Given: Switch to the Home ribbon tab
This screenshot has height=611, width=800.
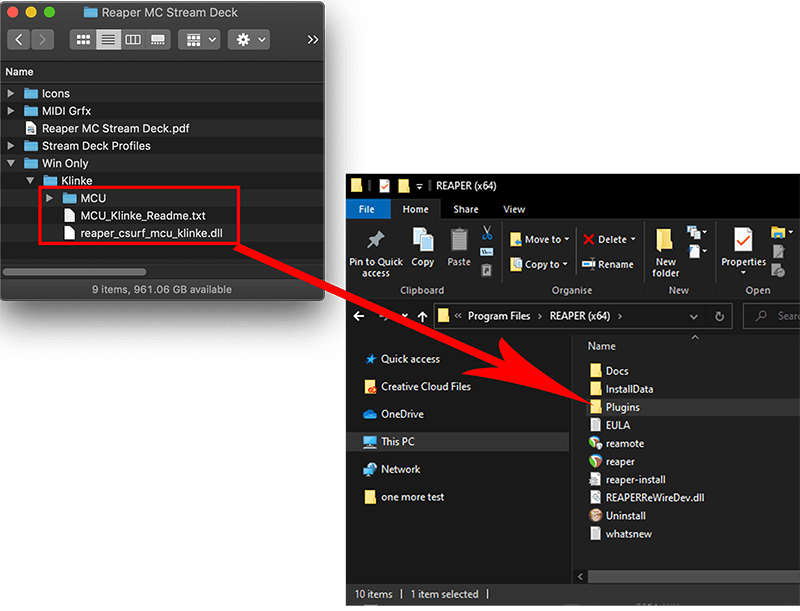Looking at the screenshot, I should tap(415, 209).
